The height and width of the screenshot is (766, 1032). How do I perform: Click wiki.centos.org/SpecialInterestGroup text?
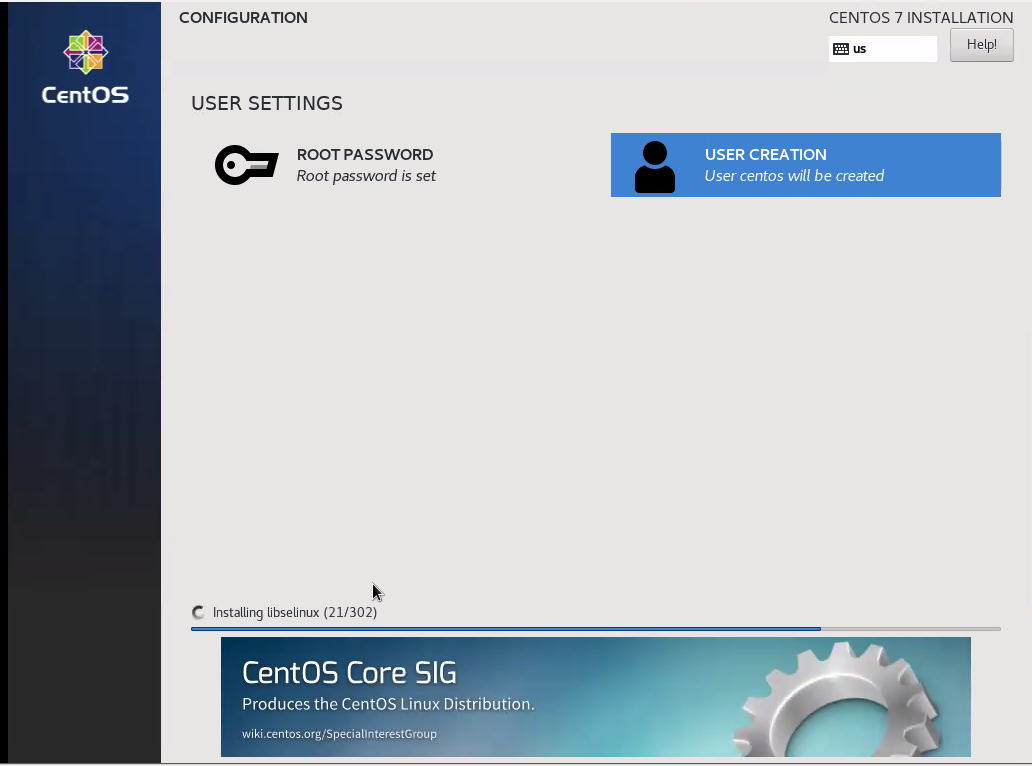pyautogui.click(x=339, y=734)
